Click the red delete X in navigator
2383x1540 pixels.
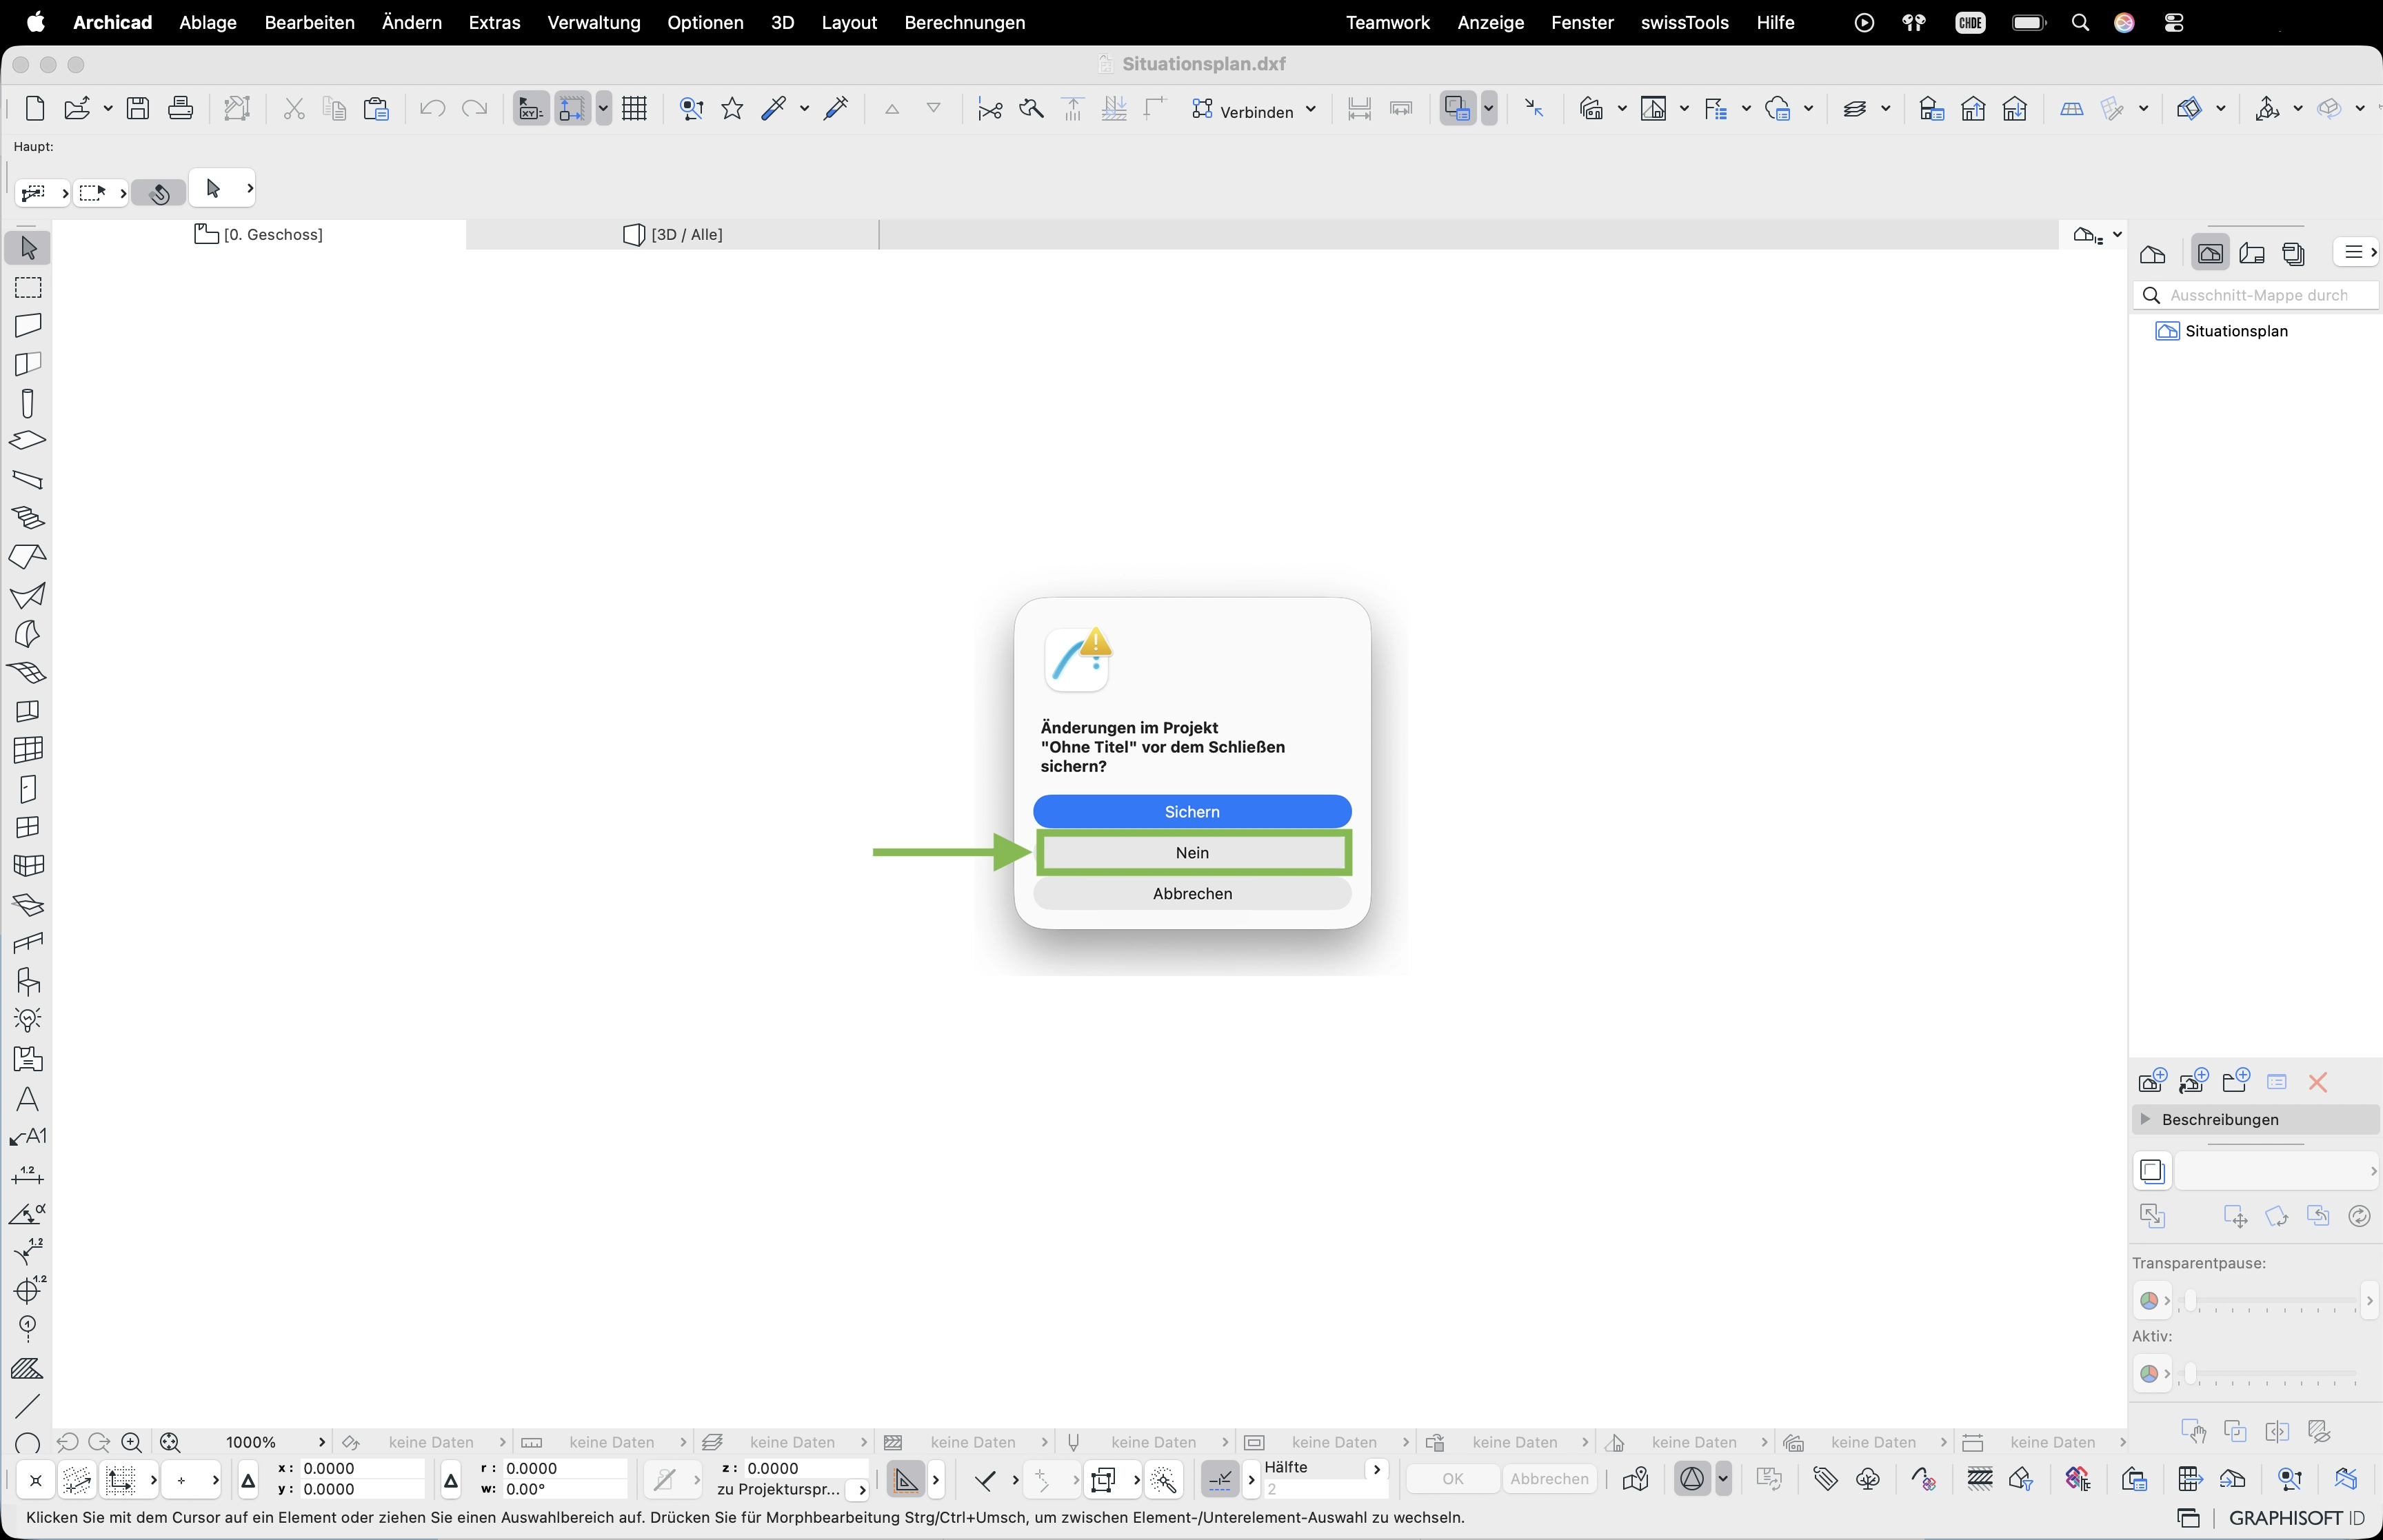(x=2318, y=1082)
